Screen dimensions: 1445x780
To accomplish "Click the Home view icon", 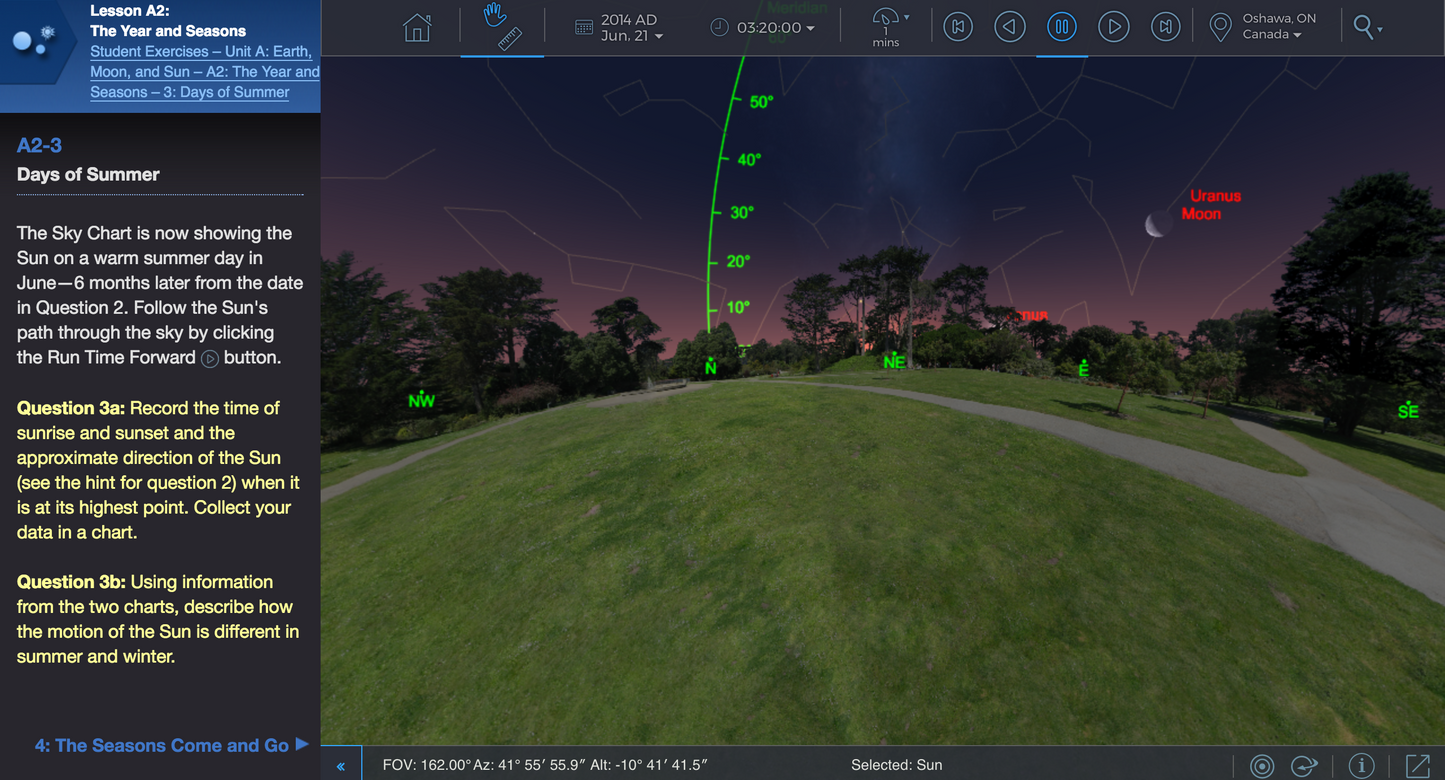I will [x=417, y=27].
